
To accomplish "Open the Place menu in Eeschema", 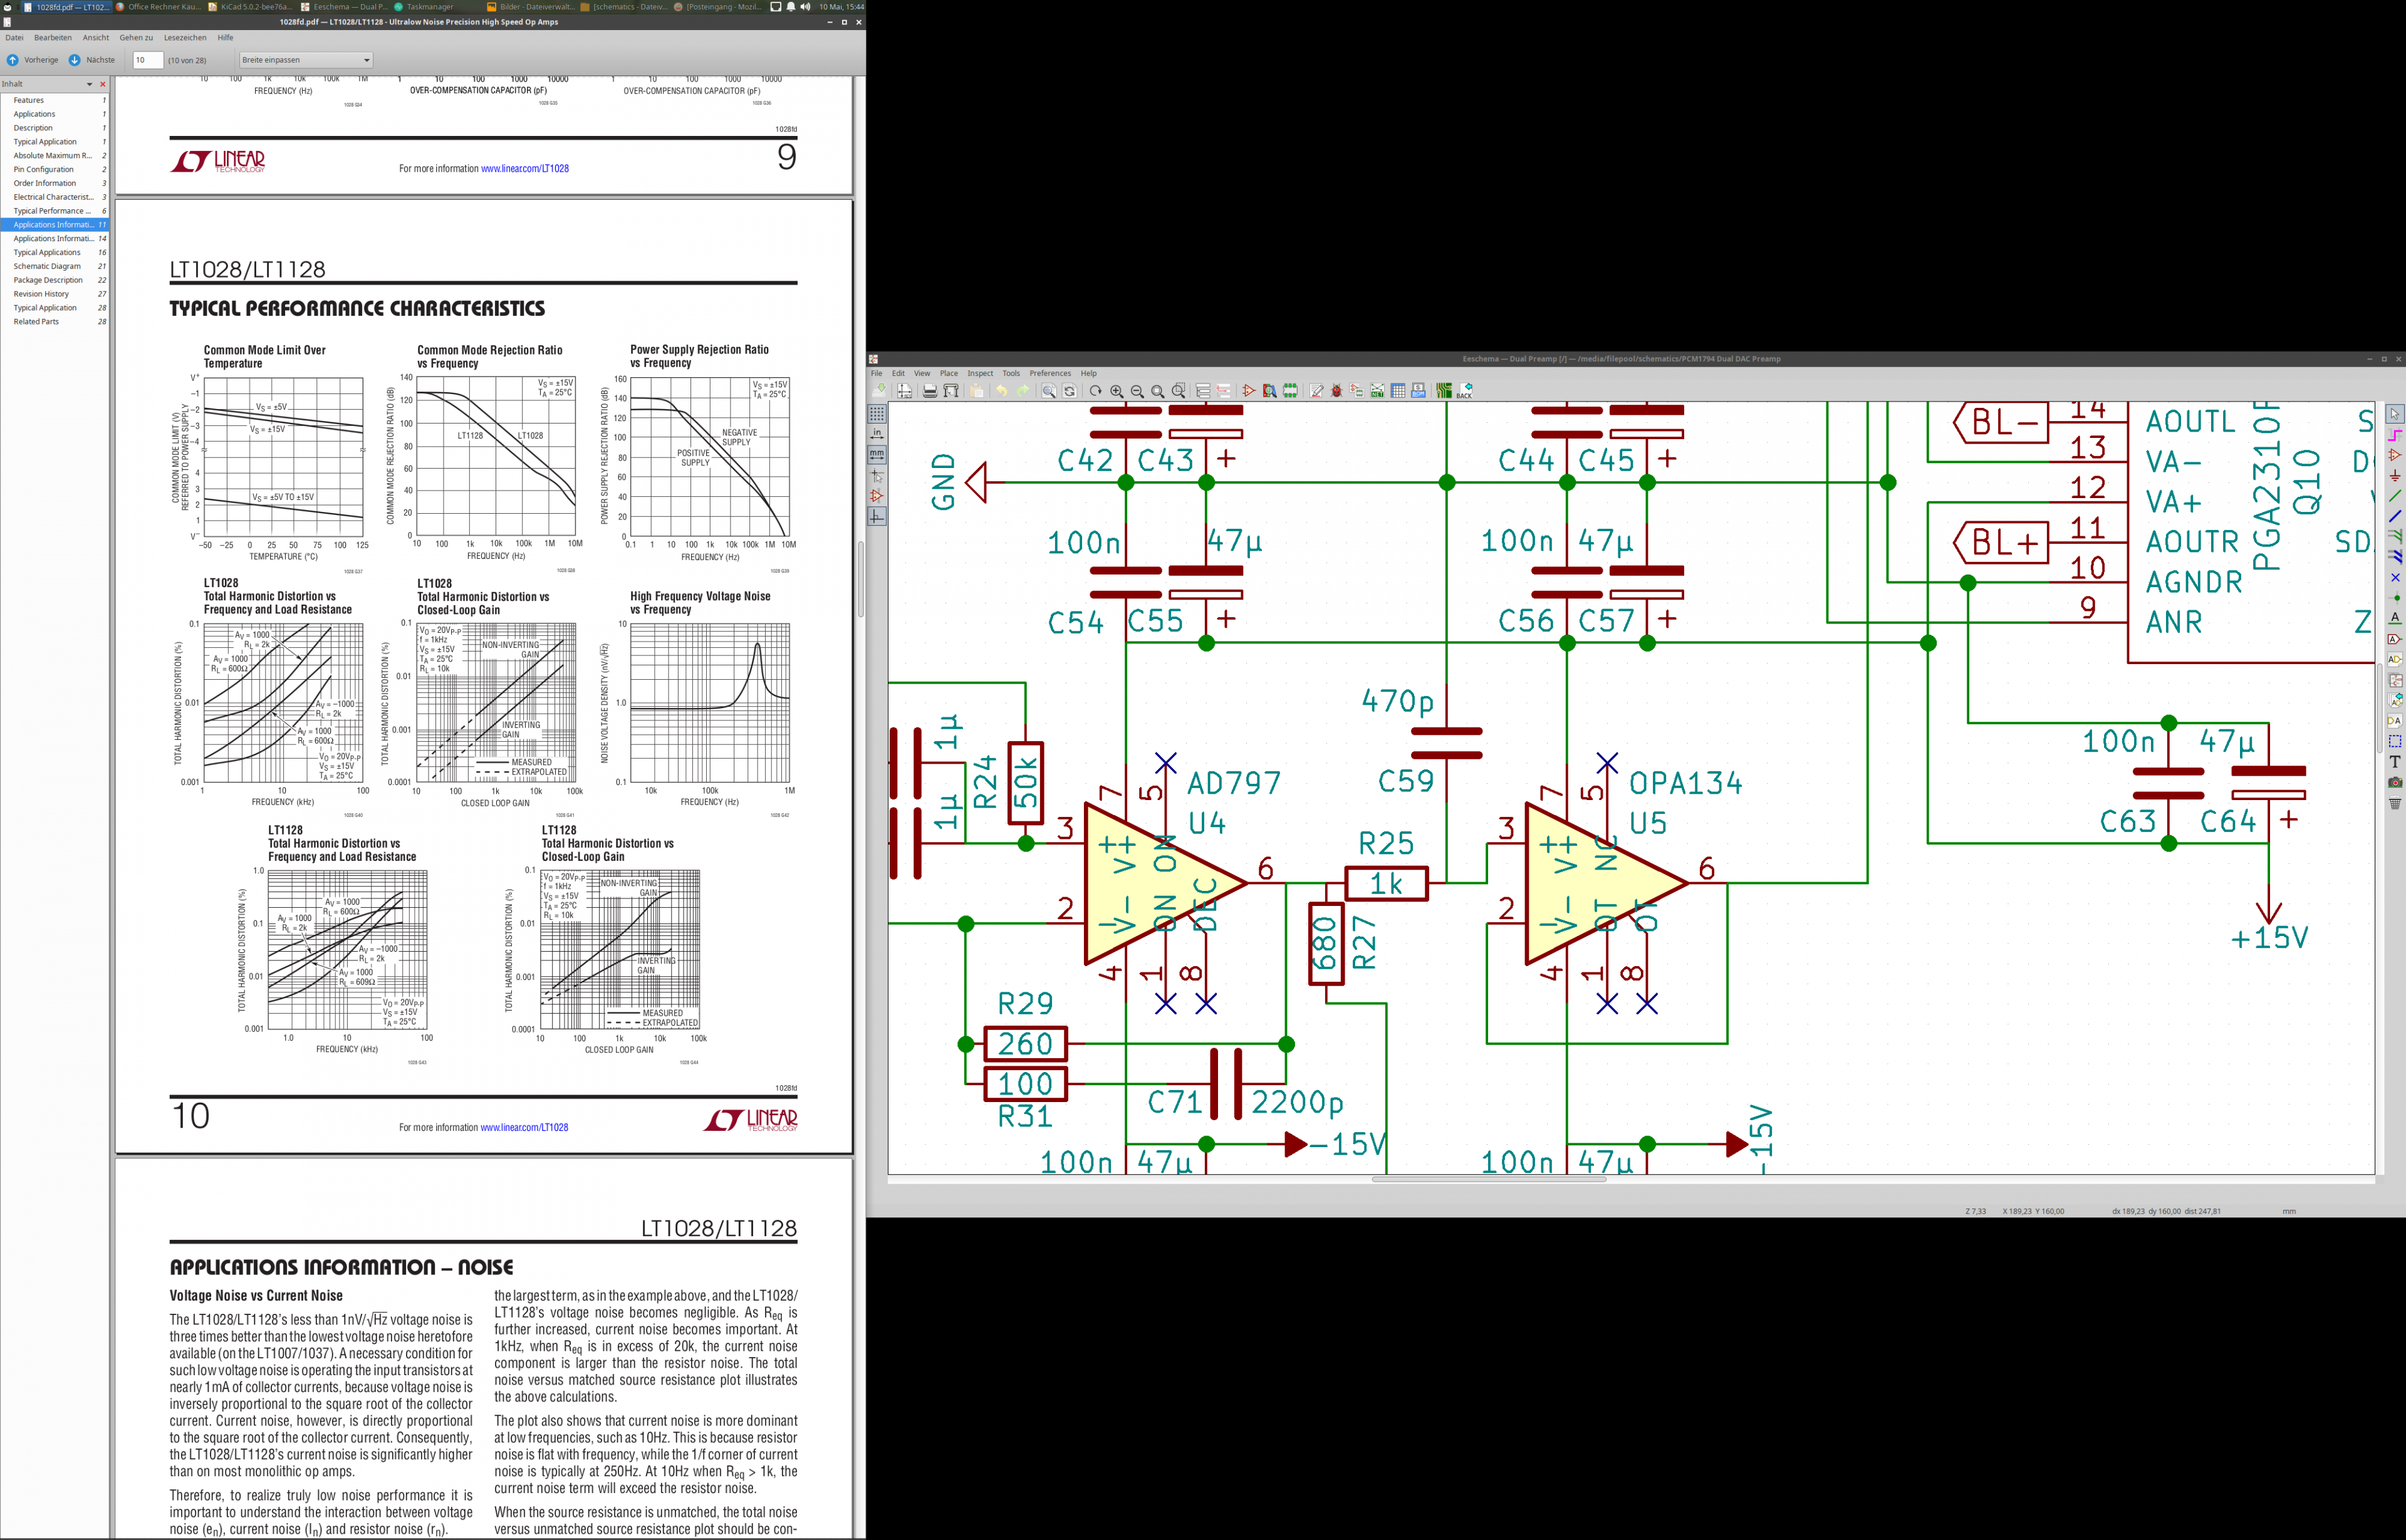I will (949, 374).
